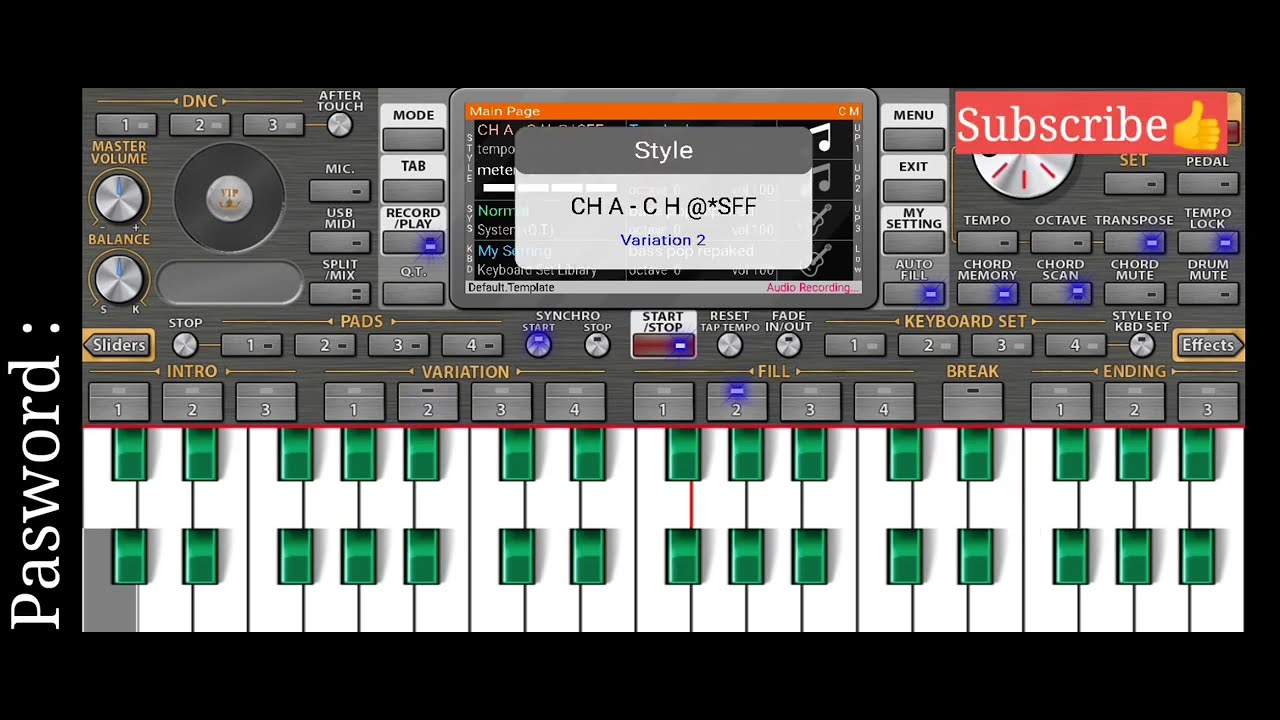
Task: Click Style to KBD Set knob
Action: (1142, 345)
